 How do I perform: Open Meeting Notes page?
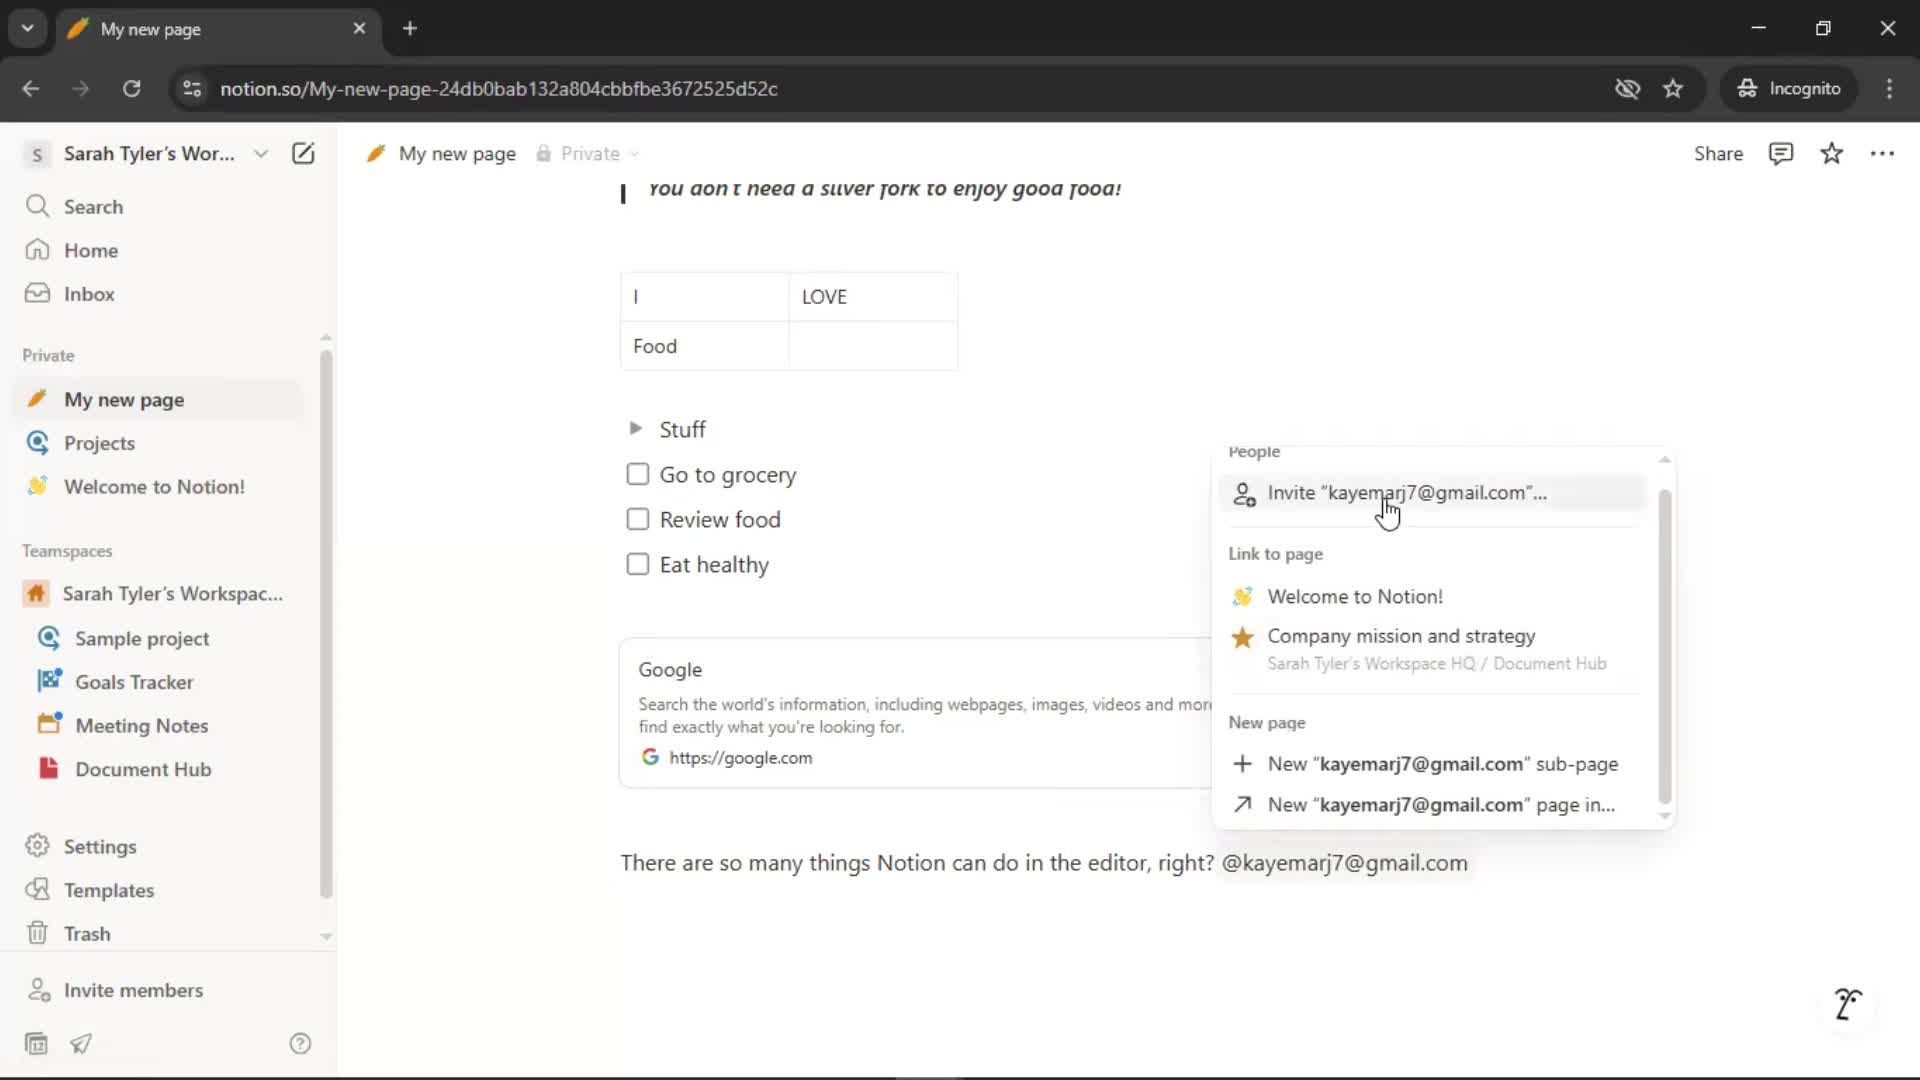point(158,725)
